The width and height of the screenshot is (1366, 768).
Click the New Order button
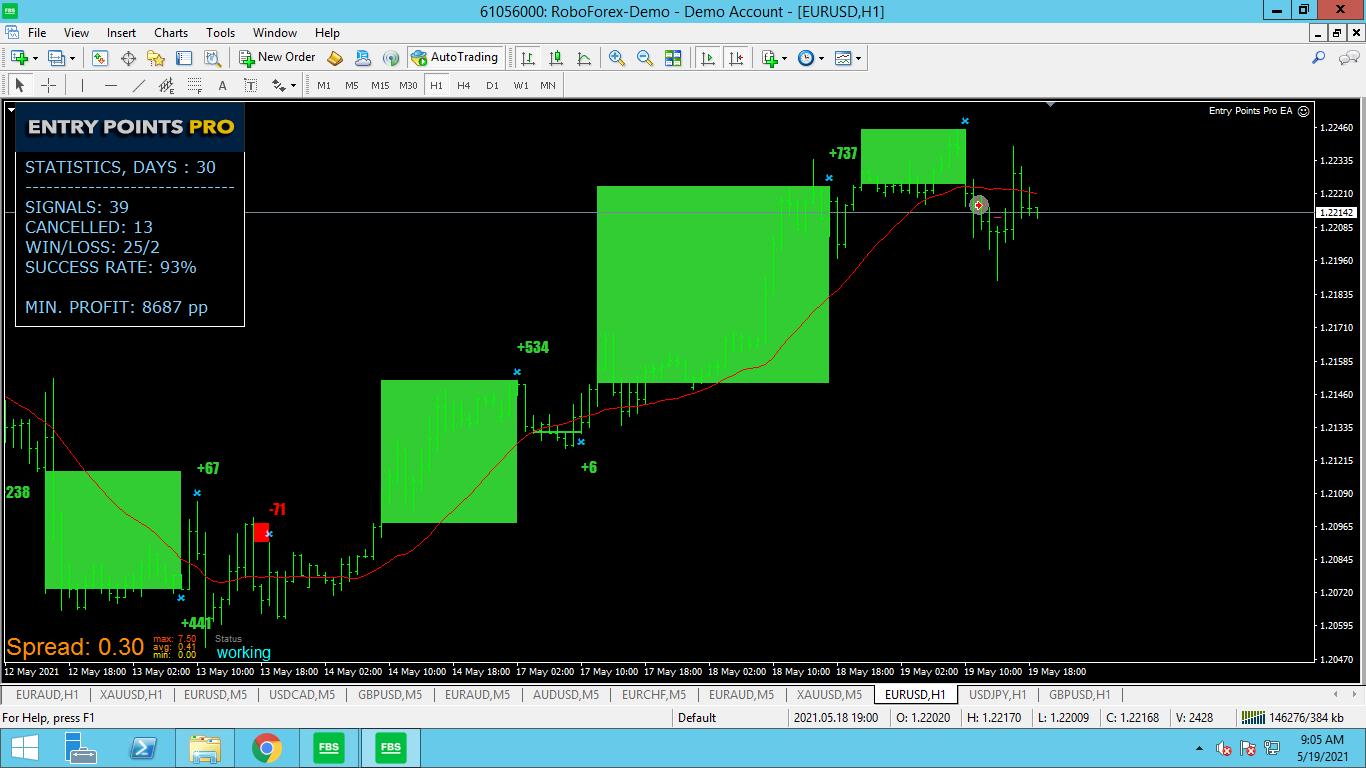(277, 58)
